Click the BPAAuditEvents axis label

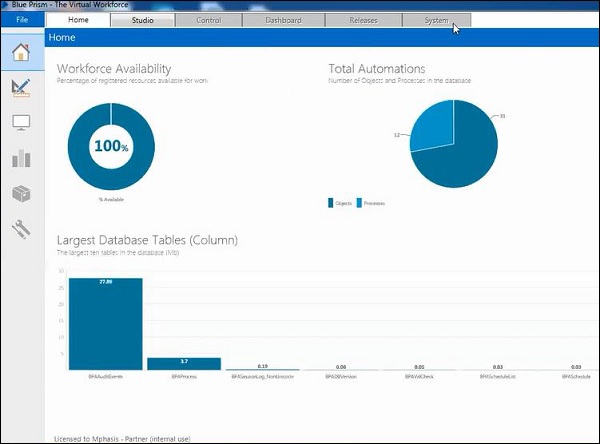(x=106, y=377)
